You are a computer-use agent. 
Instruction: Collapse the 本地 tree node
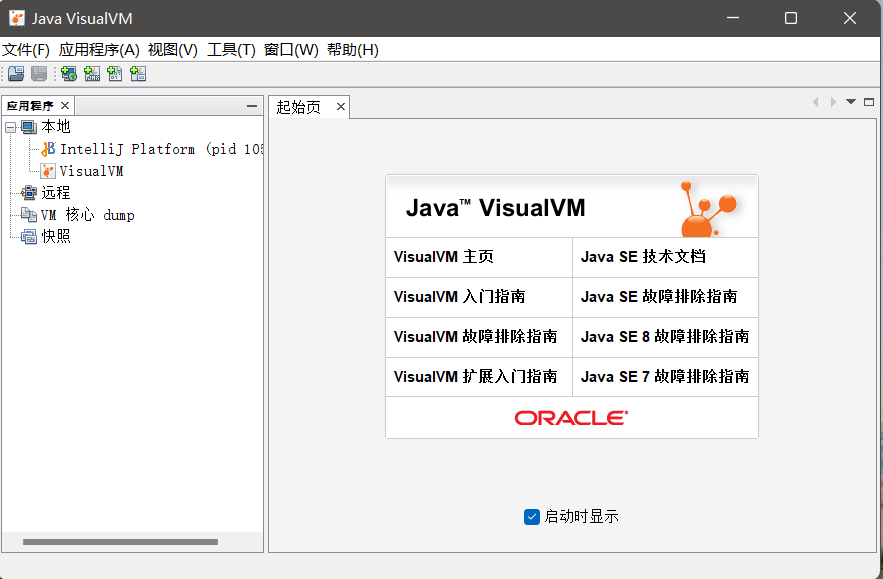click(x=11, y=128)
